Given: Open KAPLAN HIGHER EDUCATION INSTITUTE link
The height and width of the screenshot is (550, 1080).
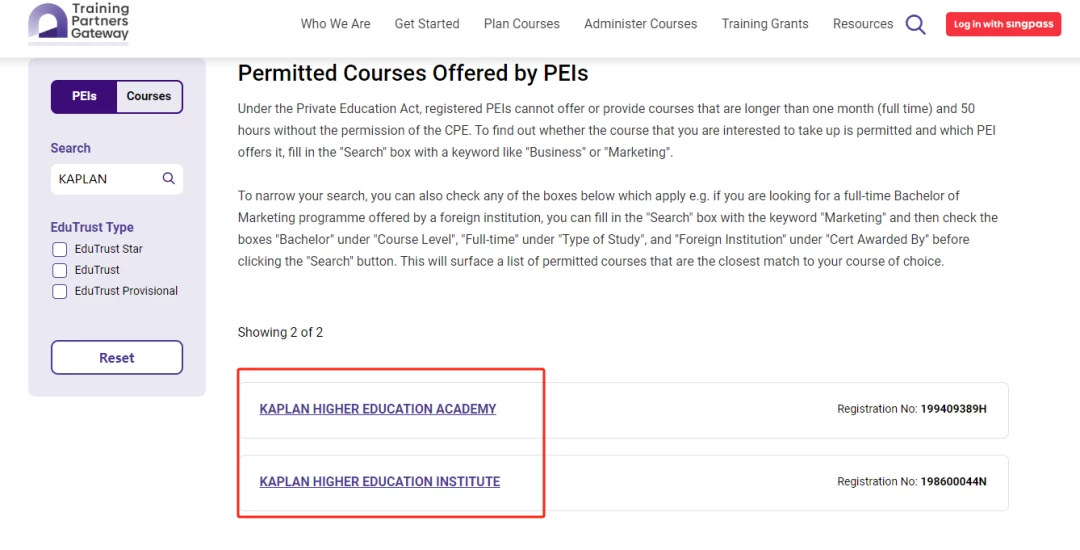Looking at the screenshot, I should pyautogui.click(x=380, y=482).
